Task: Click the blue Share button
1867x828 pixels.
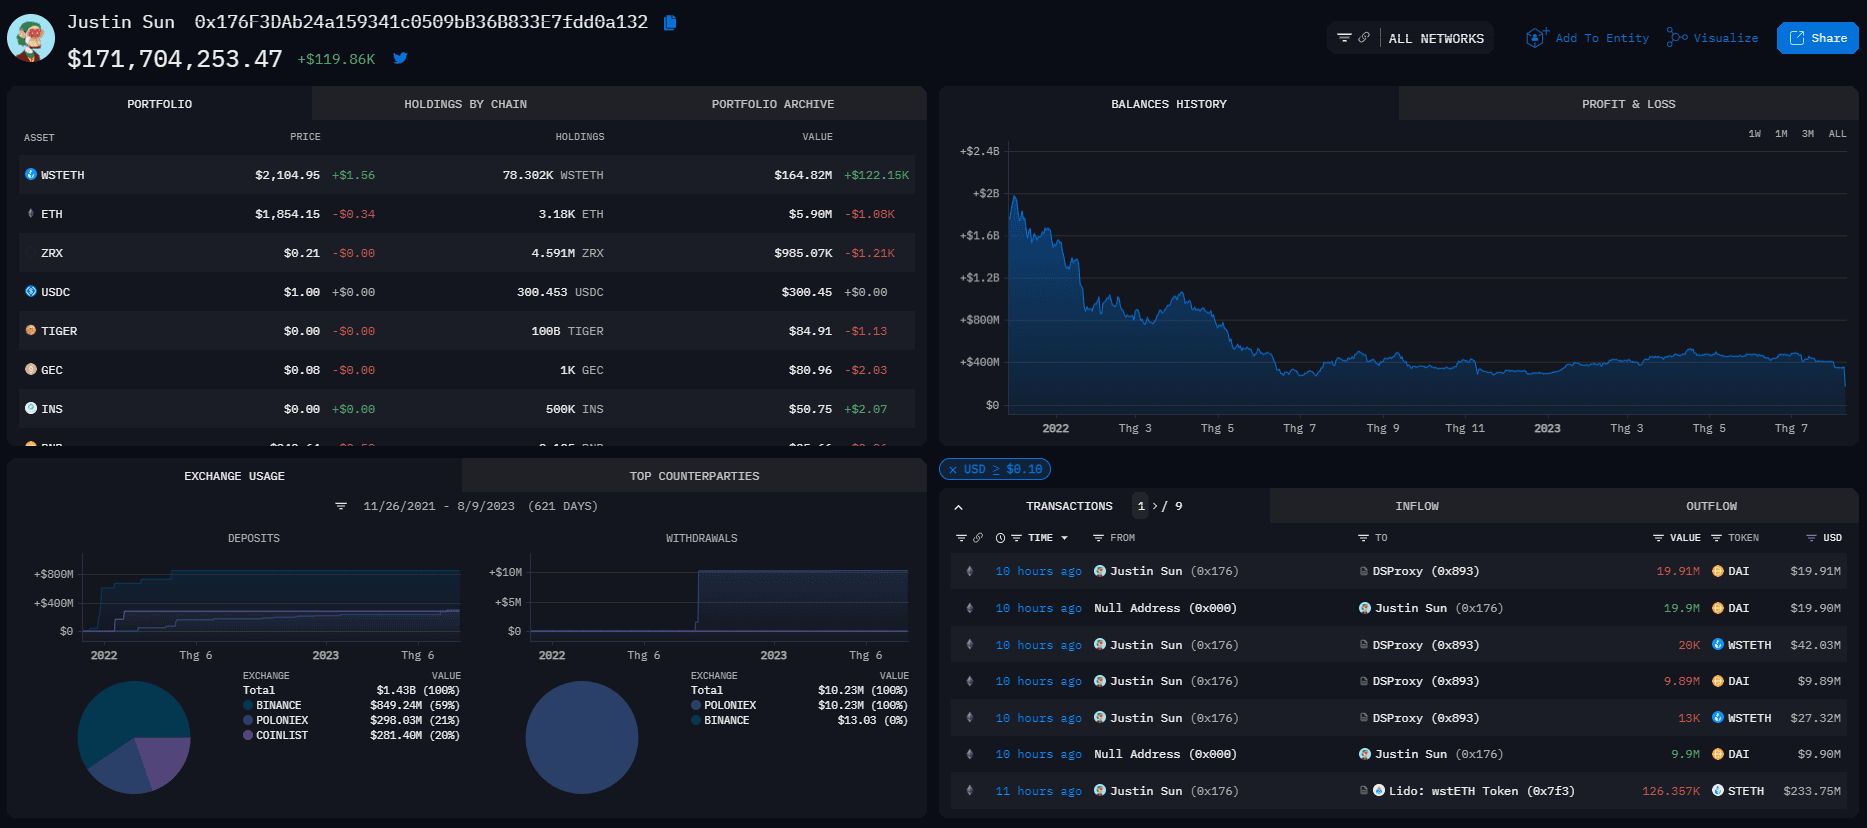Action: (1818, 38)
